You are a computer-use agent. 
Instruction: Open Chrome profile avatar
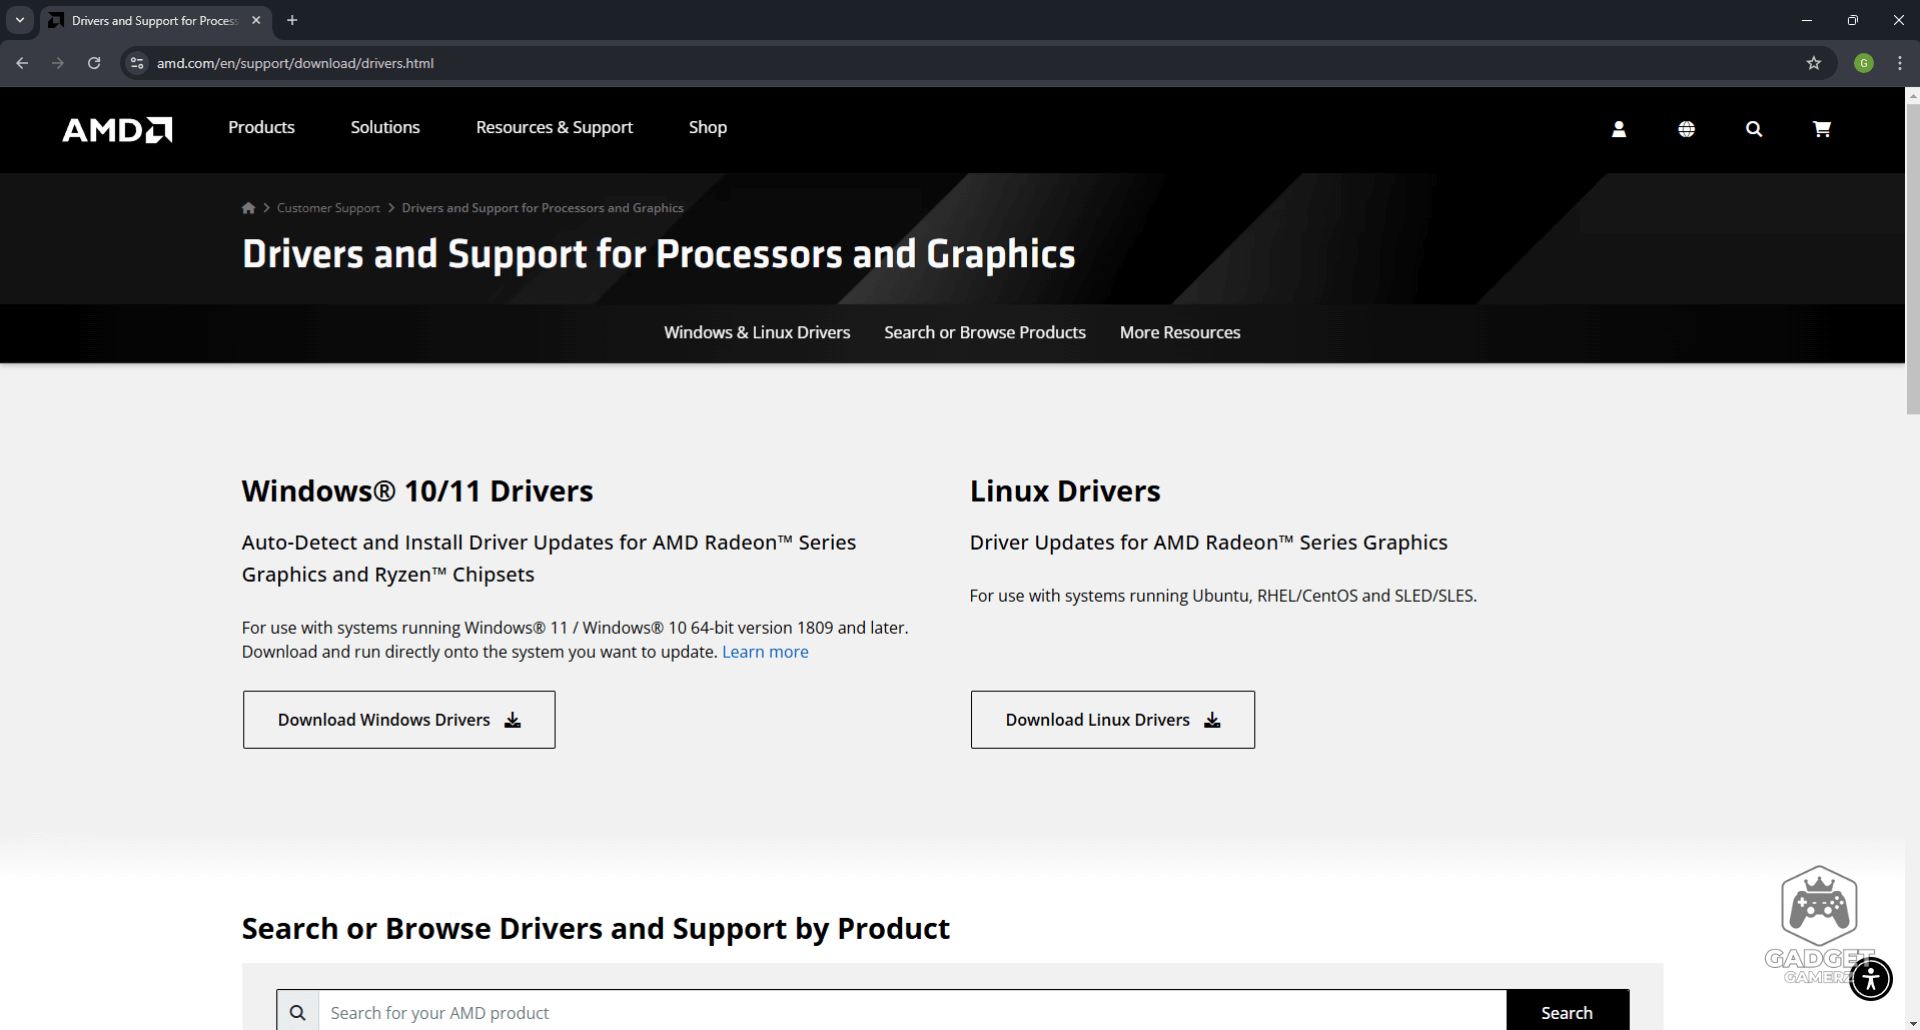(1864, 63)
